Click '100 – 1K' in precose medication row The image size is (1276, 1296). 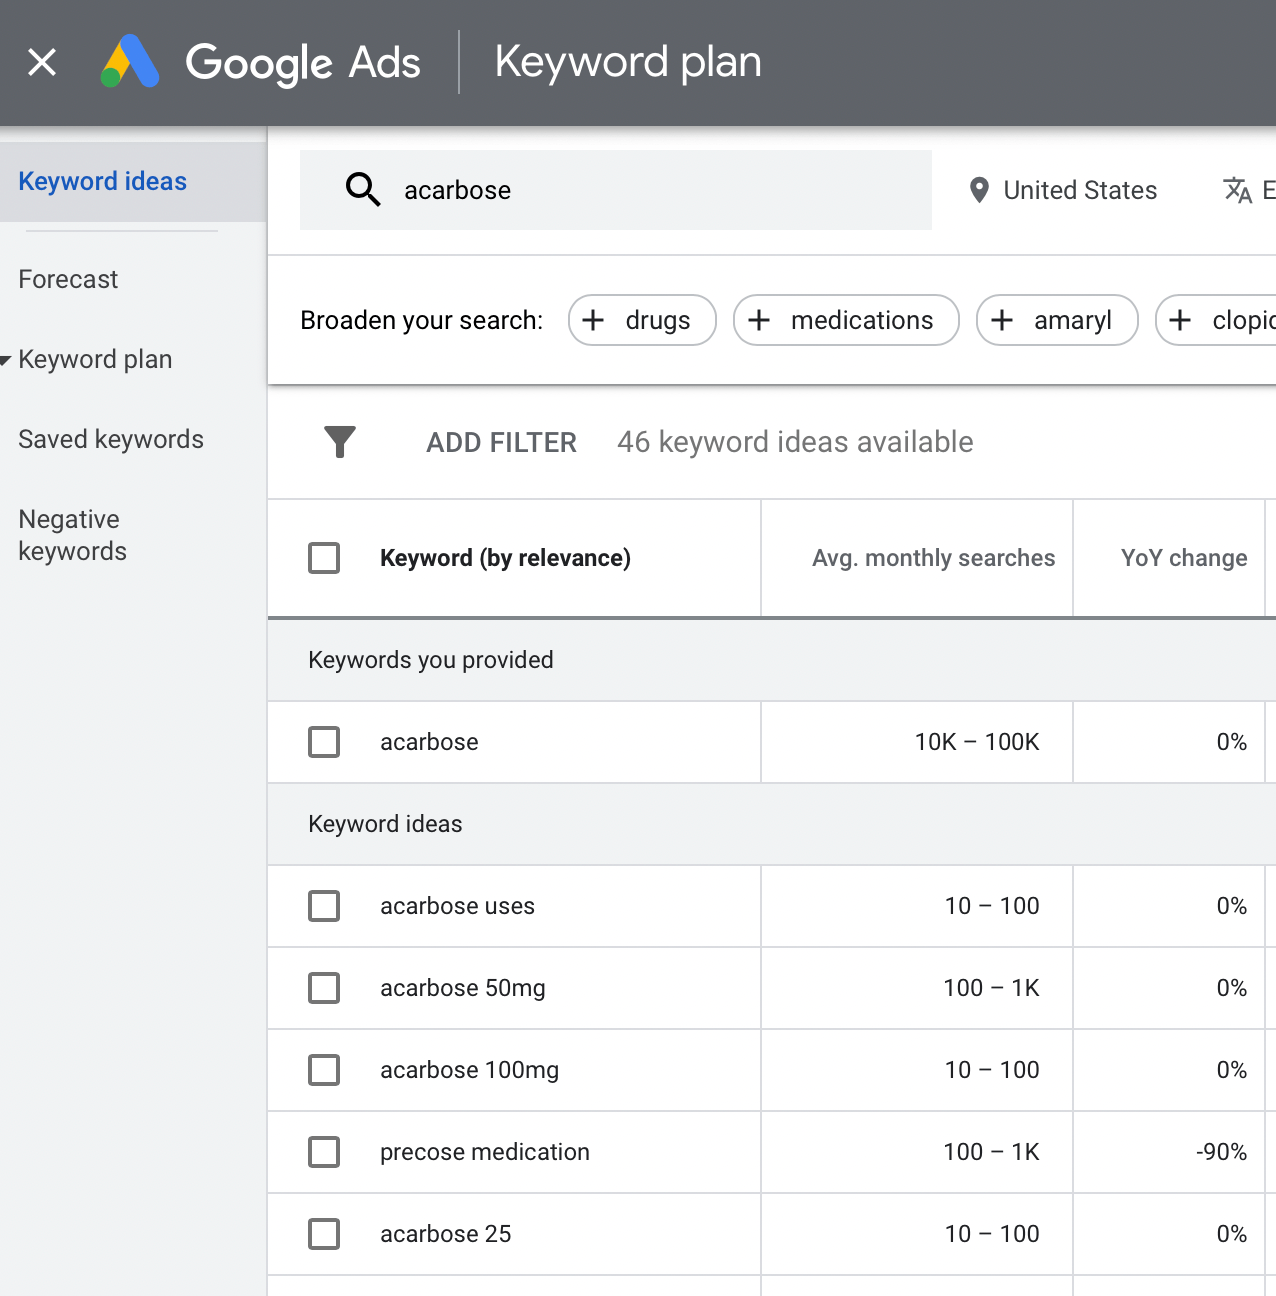coord(991,1152)
